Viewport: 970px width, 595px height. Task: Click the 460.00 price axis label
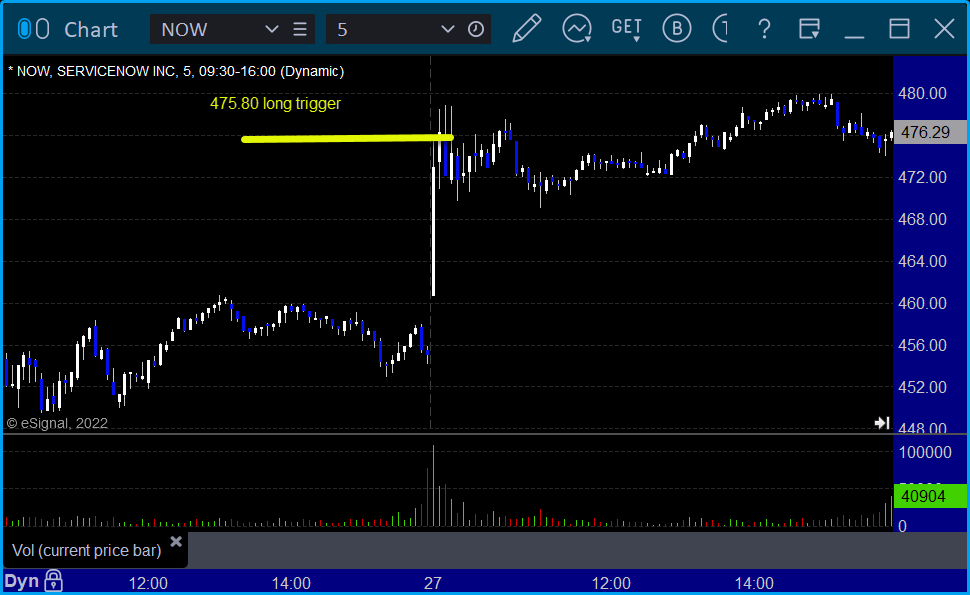coord(922,303)
